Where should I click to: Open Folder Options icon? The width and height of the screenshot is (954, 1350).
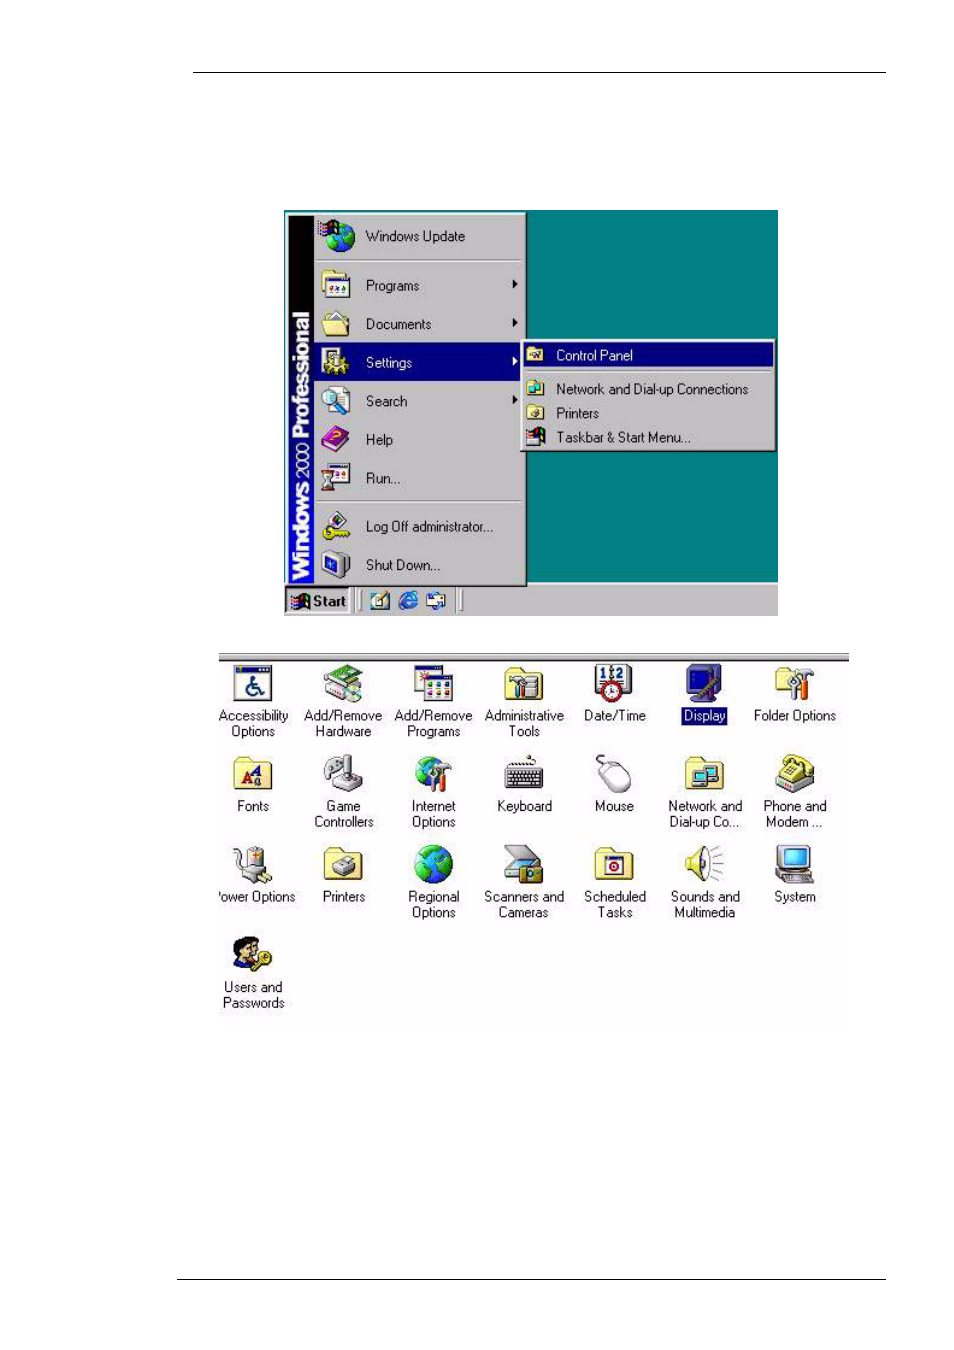pos(795,685)
